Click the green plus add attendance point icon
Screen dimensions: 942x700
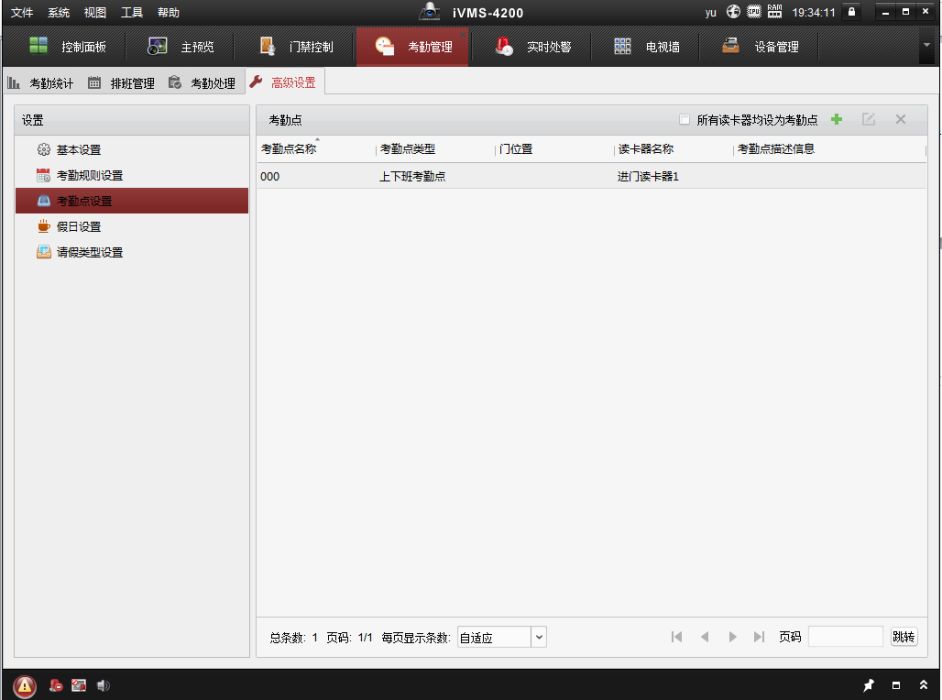coord(837,120)
